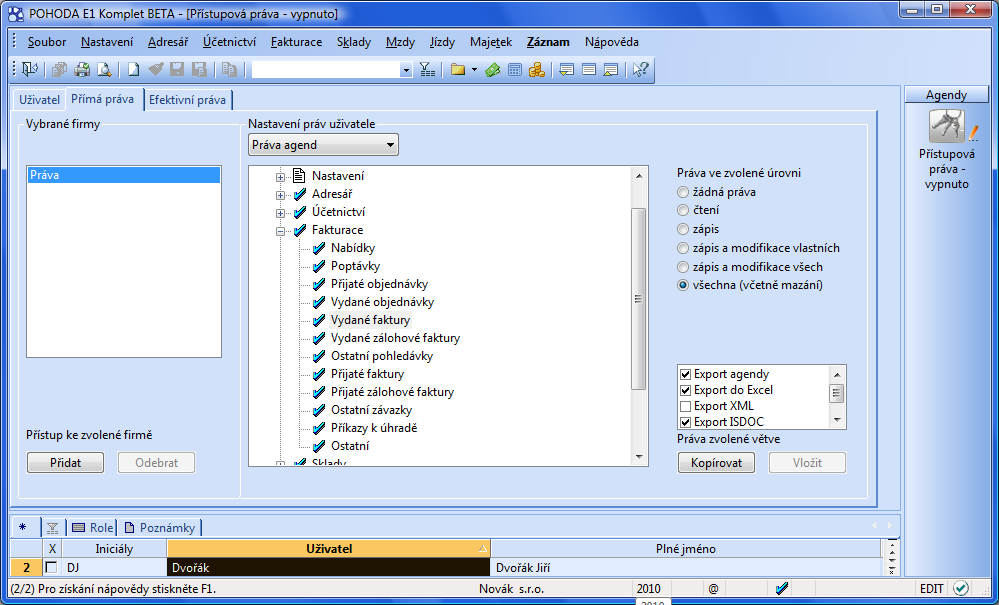999x605 pixels.
Task: Click the panel icon with down arrow
Action: click(566, 69)
